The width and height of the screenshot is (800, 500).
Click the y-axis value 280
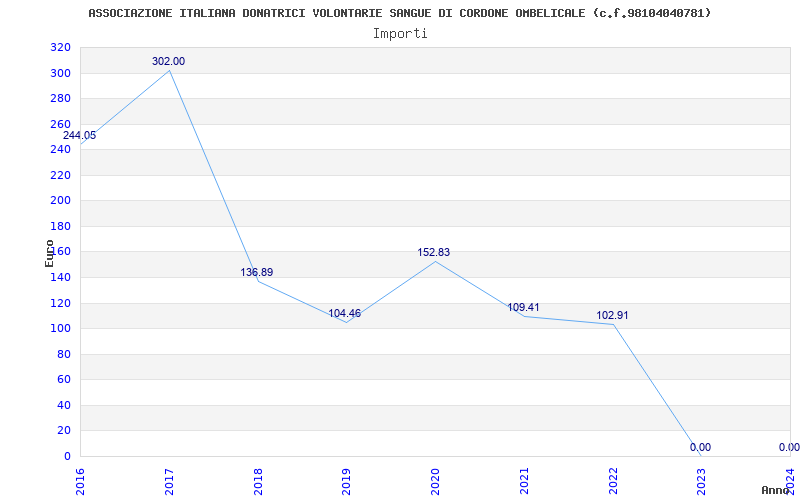pyautogui.click(x=61, y=98)
